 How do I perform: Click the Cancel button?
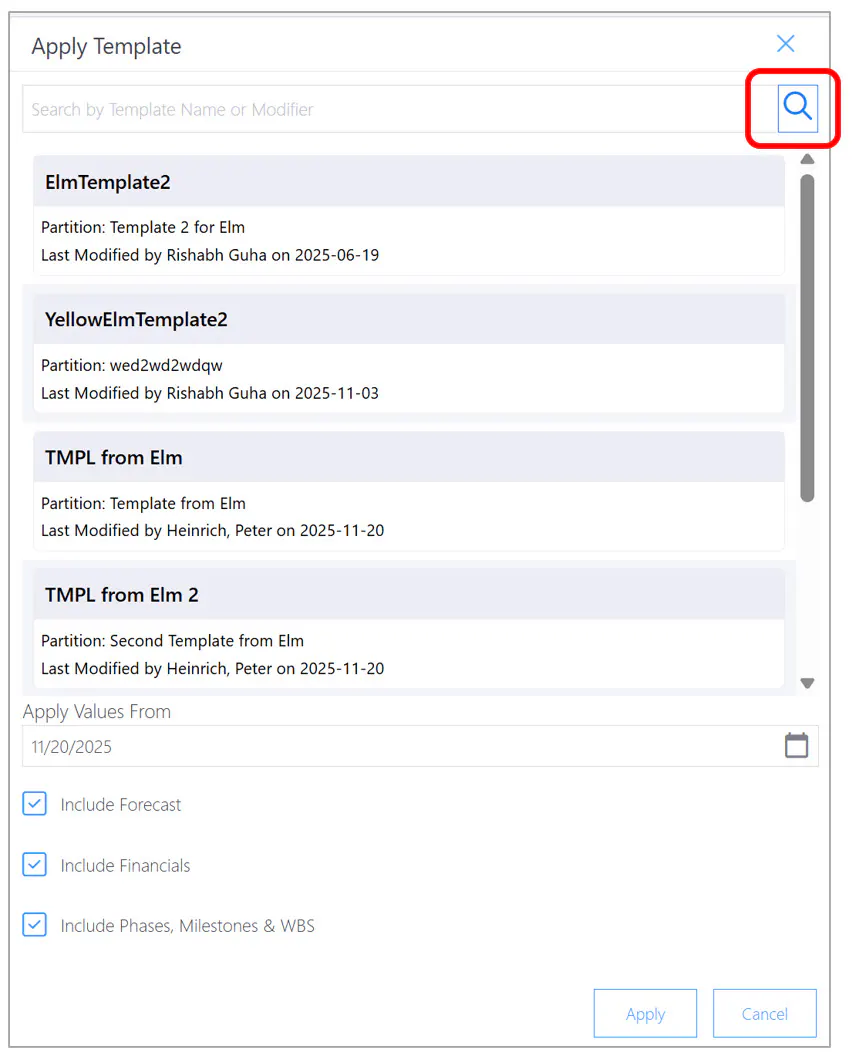coord(764,1014)
